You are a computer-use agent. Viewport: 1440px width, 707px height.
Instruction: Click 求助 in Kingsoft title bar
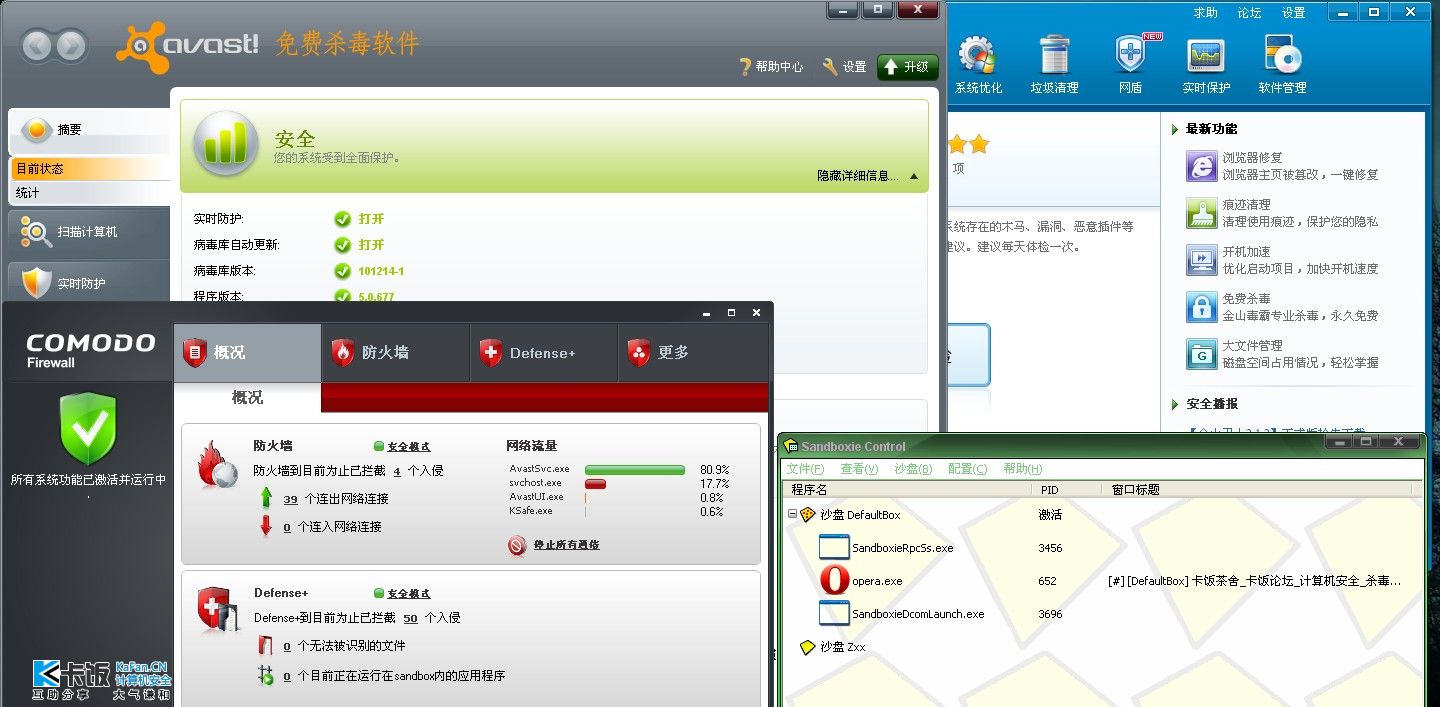click(1206, 13)
